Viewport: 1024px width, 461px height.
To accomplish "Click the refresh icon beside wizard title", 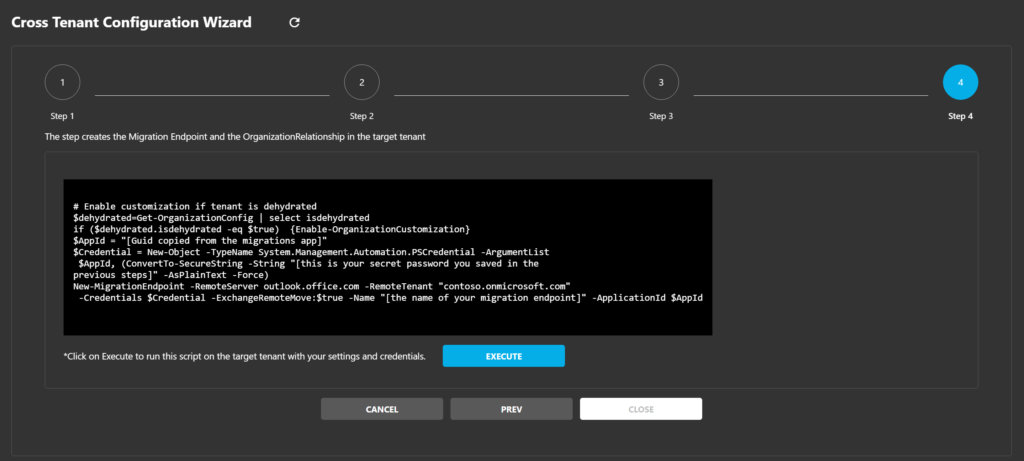I will coord(295,22).
